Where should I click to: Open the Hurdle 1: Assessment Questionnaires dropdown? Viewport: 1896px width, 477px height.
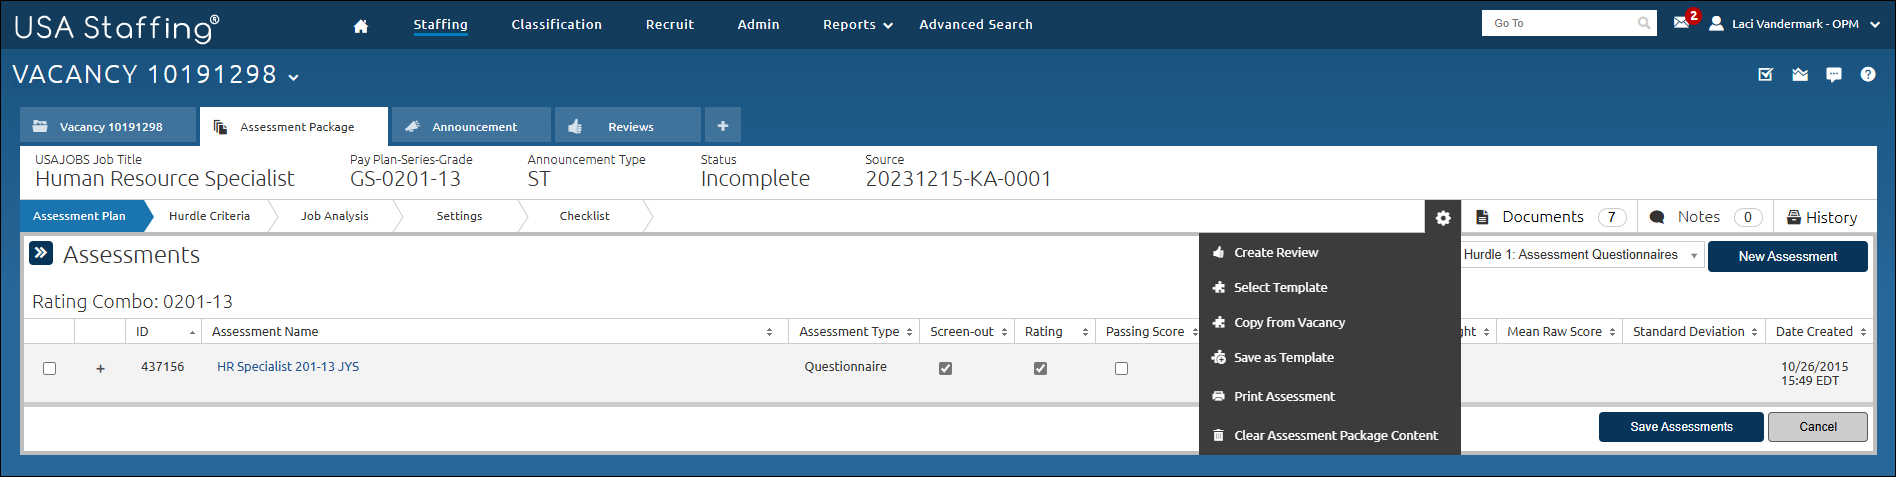pos(1581,255)
